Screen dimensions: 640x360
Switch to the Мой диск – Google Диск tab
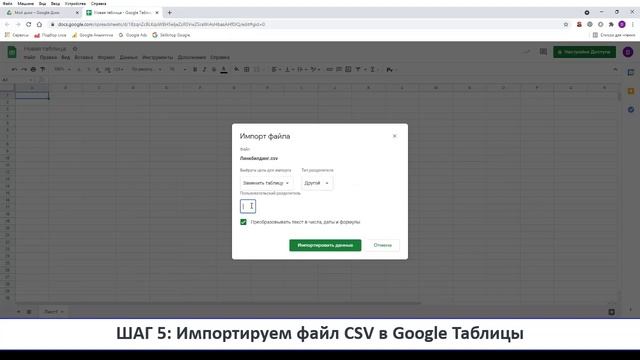[37, 13]
